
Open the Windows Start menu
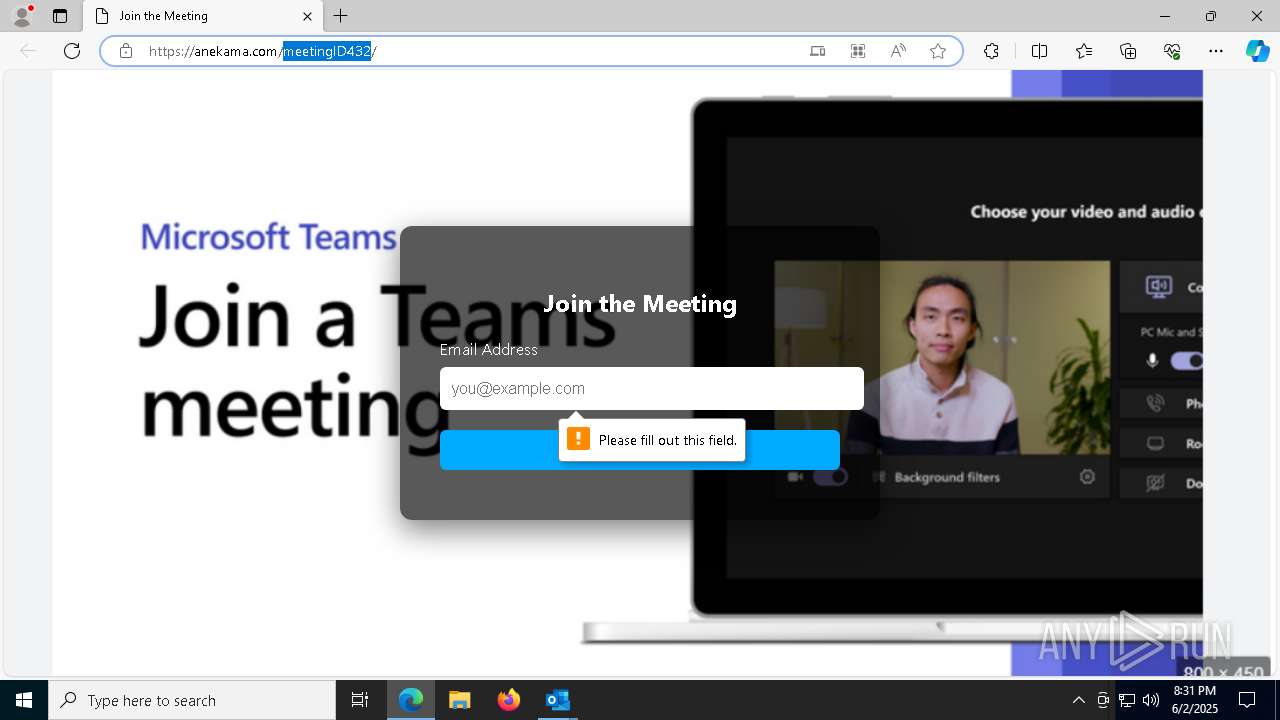(24, 700)
